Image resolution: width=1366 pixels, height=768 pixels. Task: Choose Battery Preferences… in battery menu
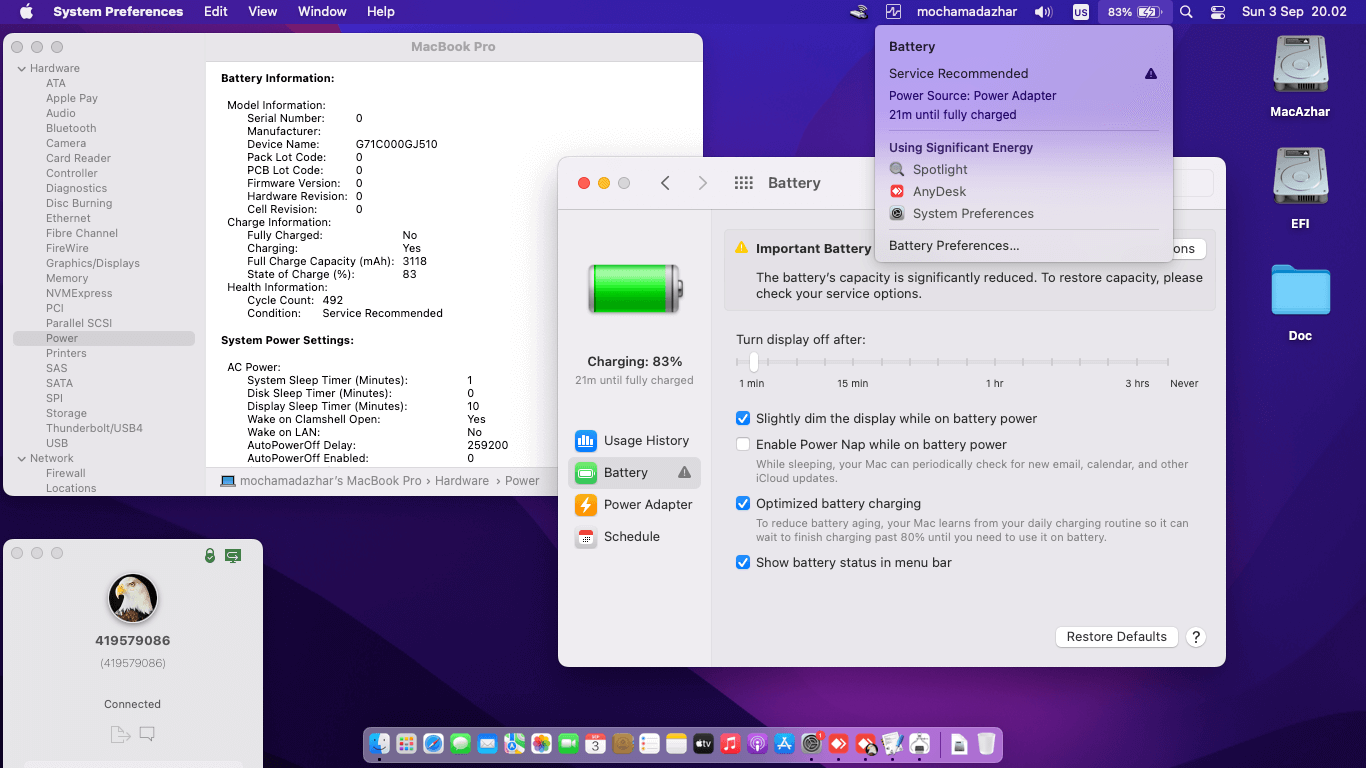[x=1023, y=246]
